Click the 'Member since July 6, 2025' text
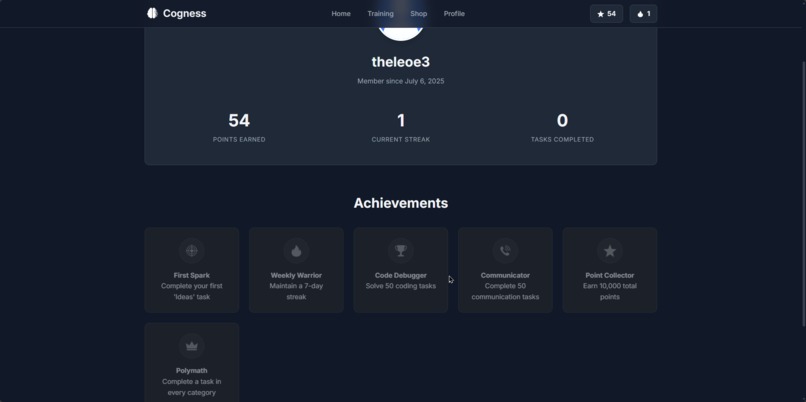The width and height of the screenshot is (806, 402). pos(400,81)
